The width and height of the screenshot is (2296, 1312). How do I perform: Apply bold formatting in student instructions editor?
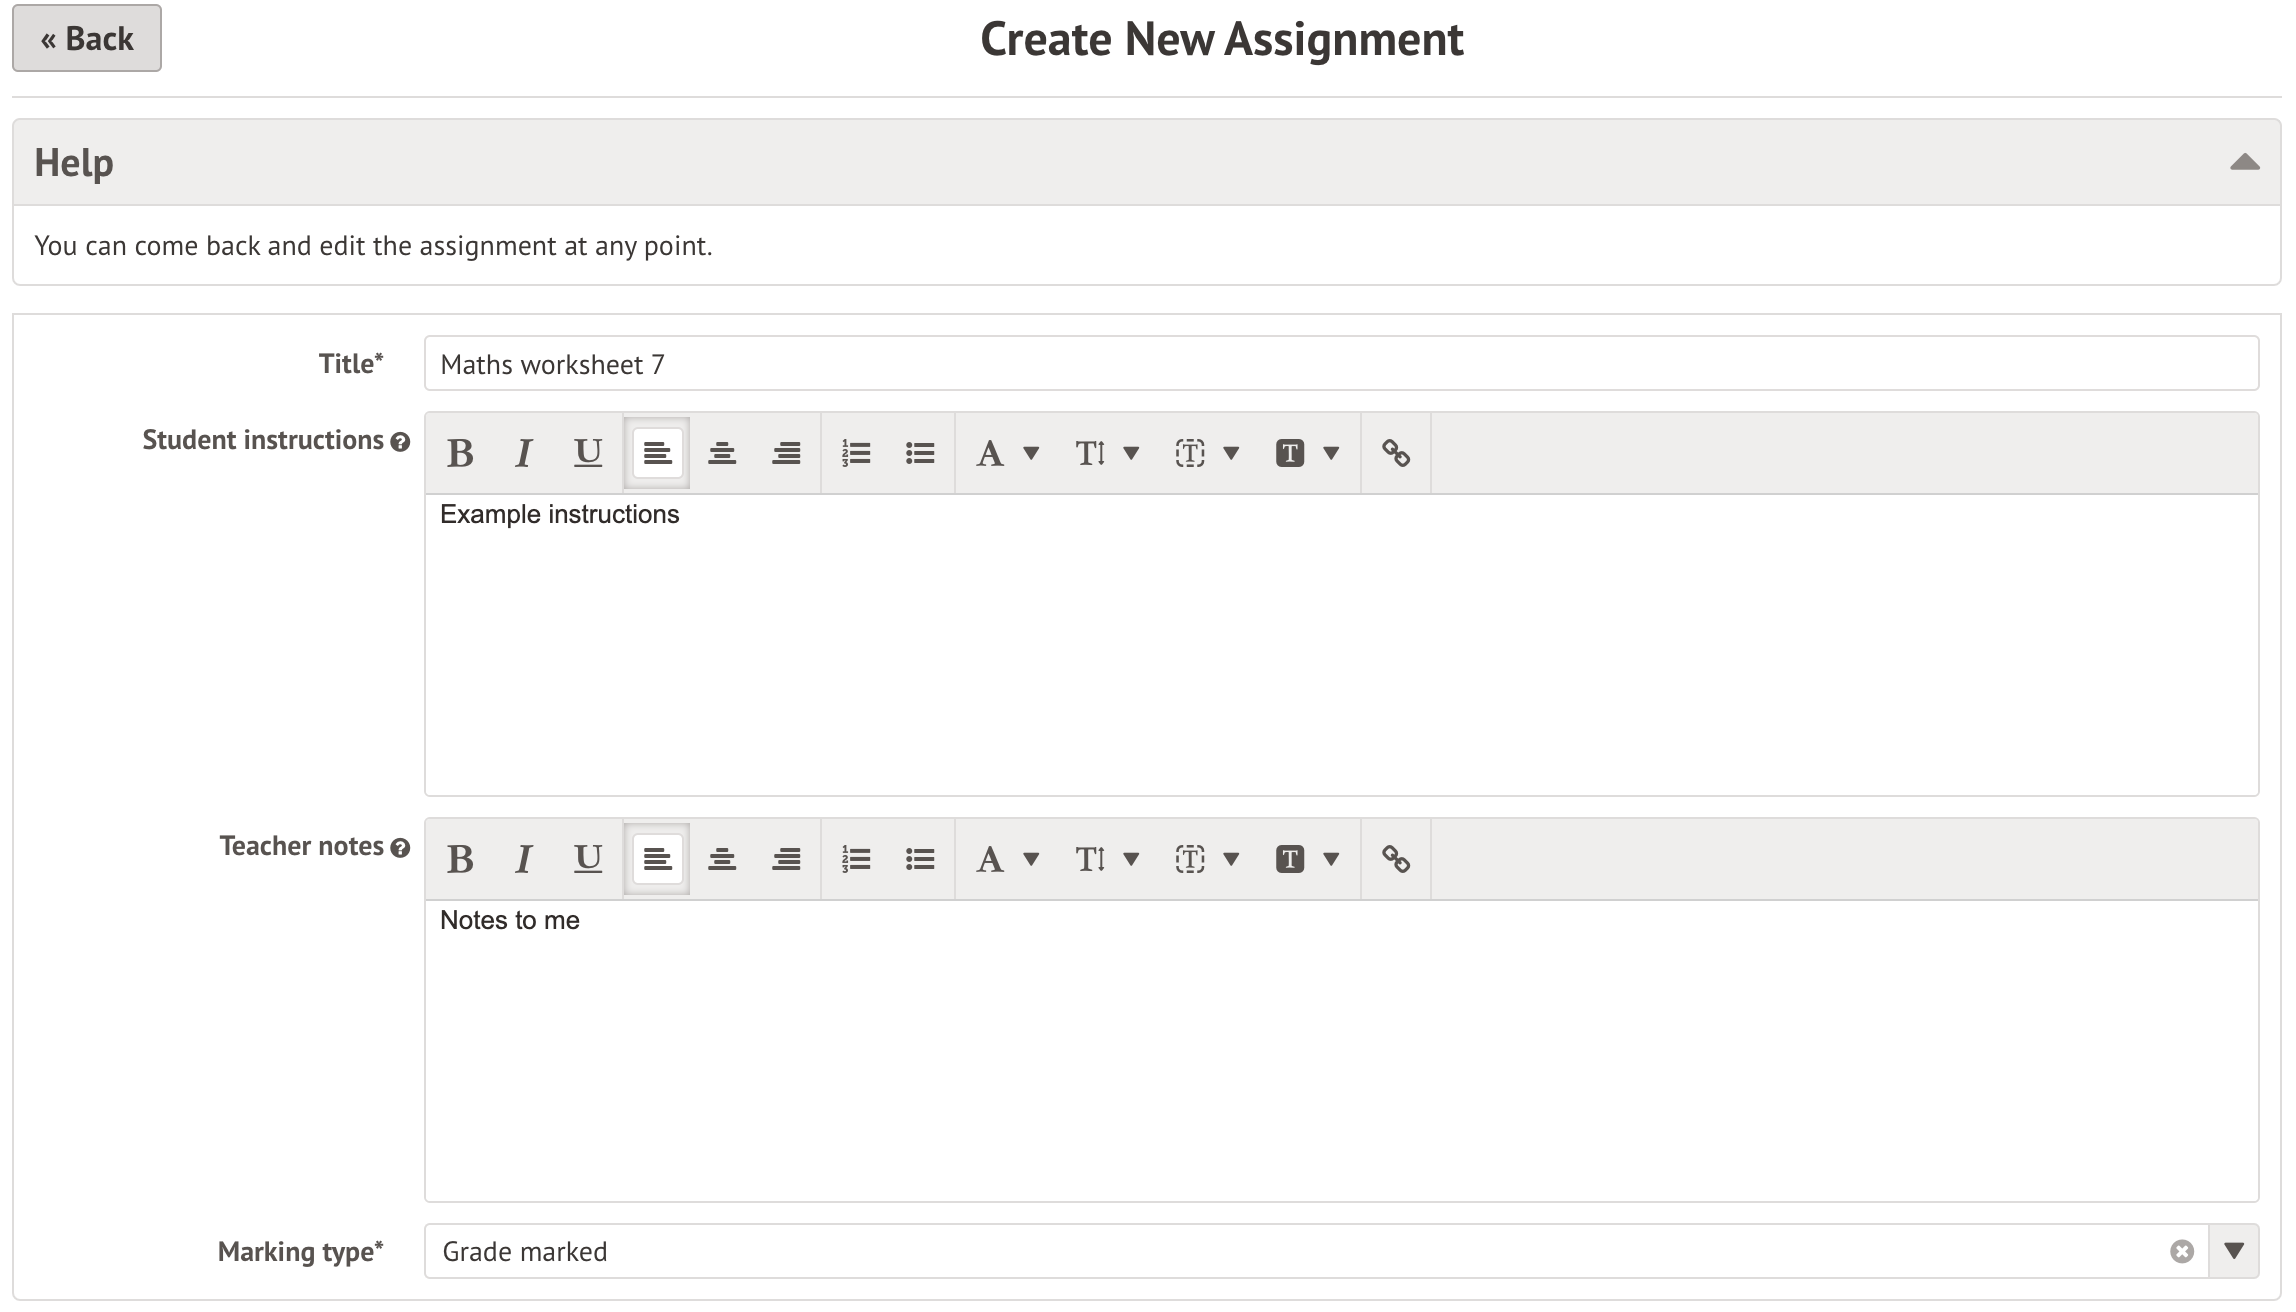[x=461, y=453]
